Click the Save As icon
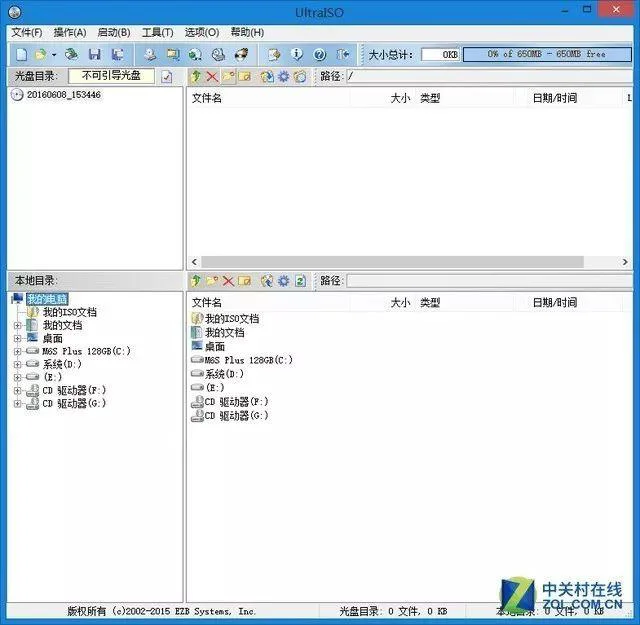Screen dimensions: 640x625 coord(118,54)
